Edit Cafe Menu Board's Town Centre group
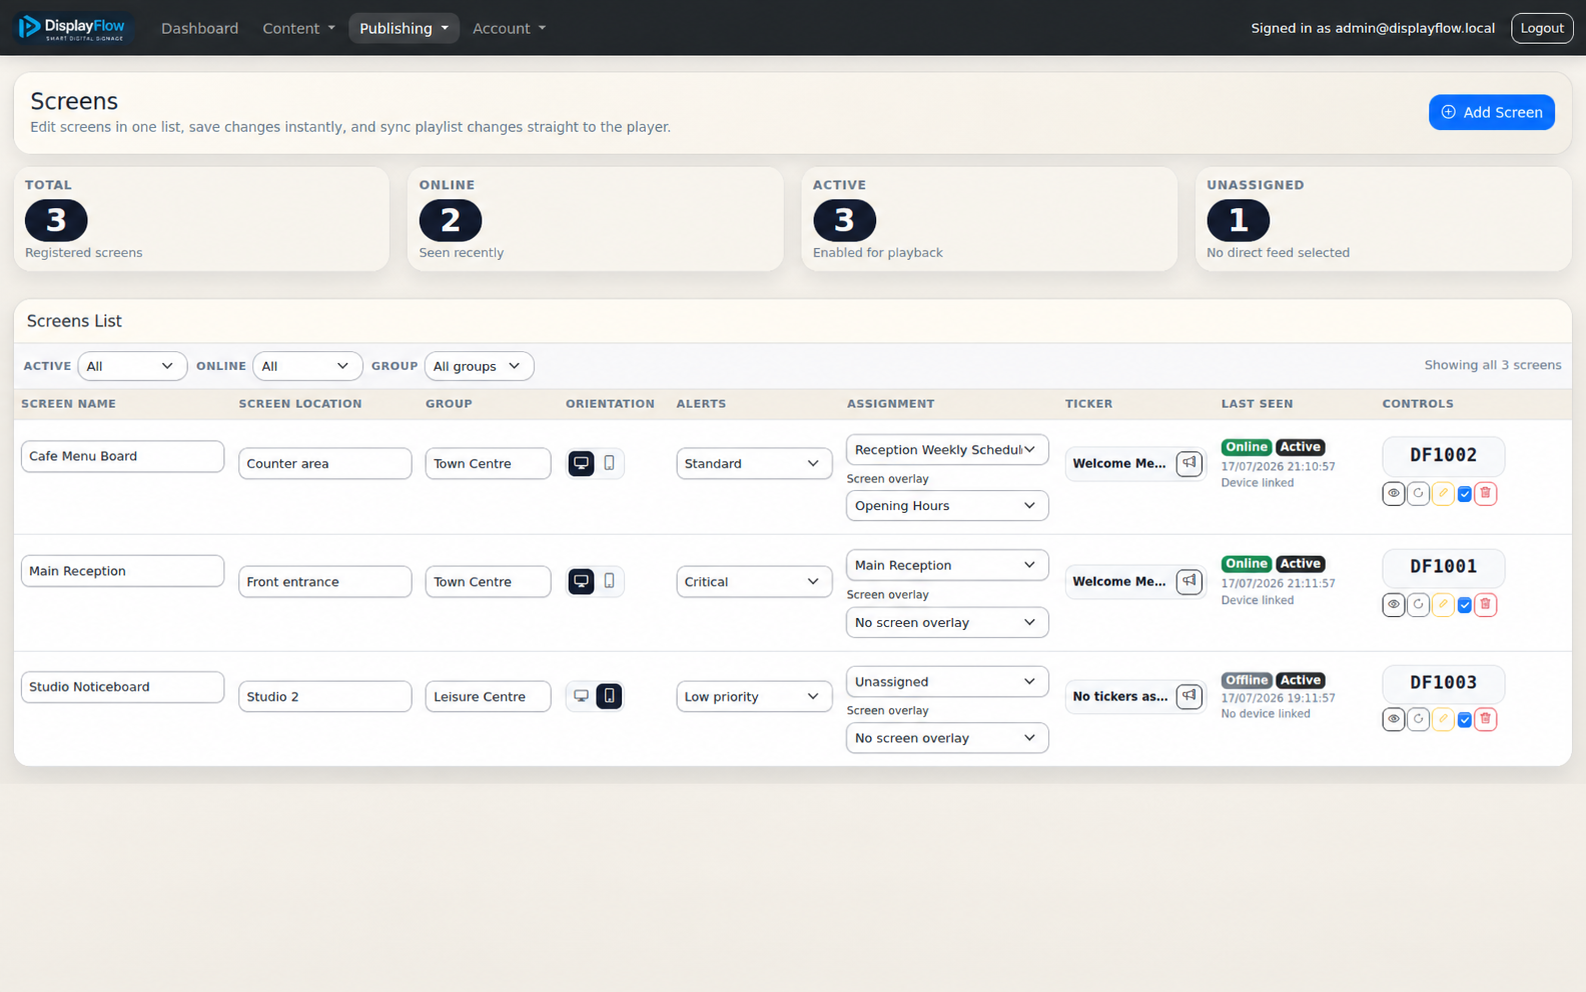1586x992 pixels. 488,463
